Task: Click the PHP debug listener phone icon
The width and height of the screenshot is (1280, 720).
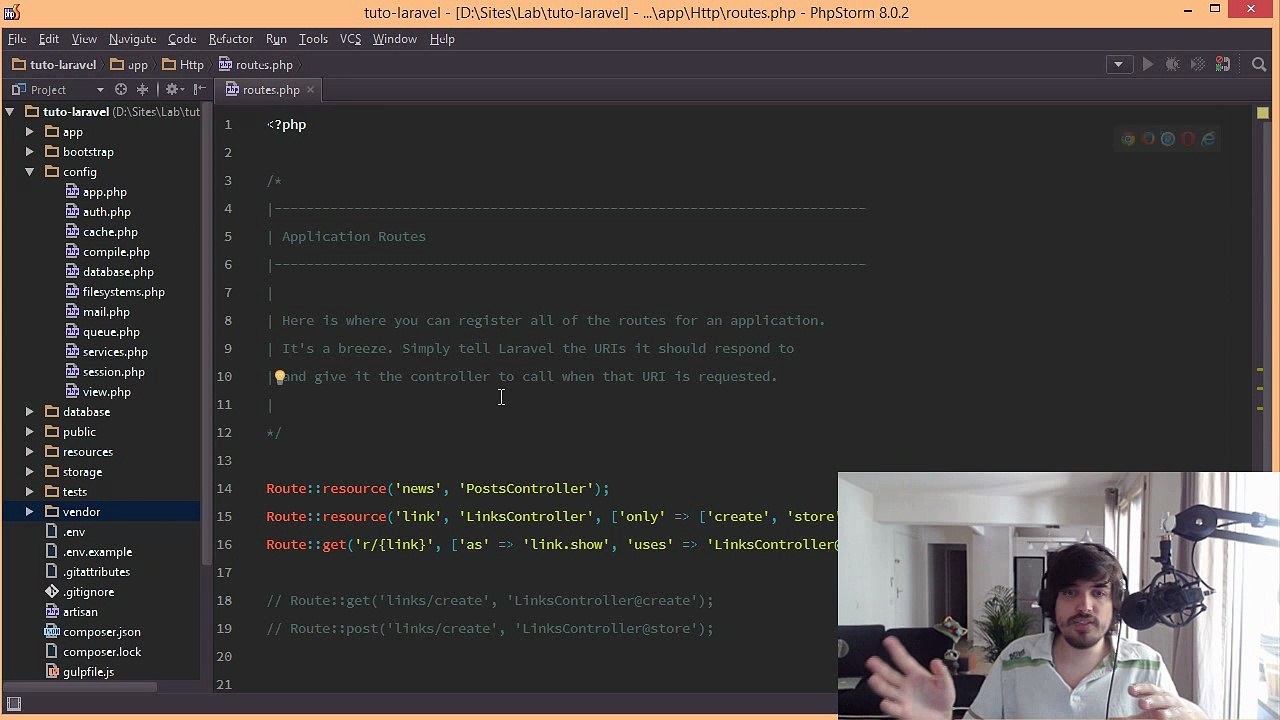Action: [1223, 64]
